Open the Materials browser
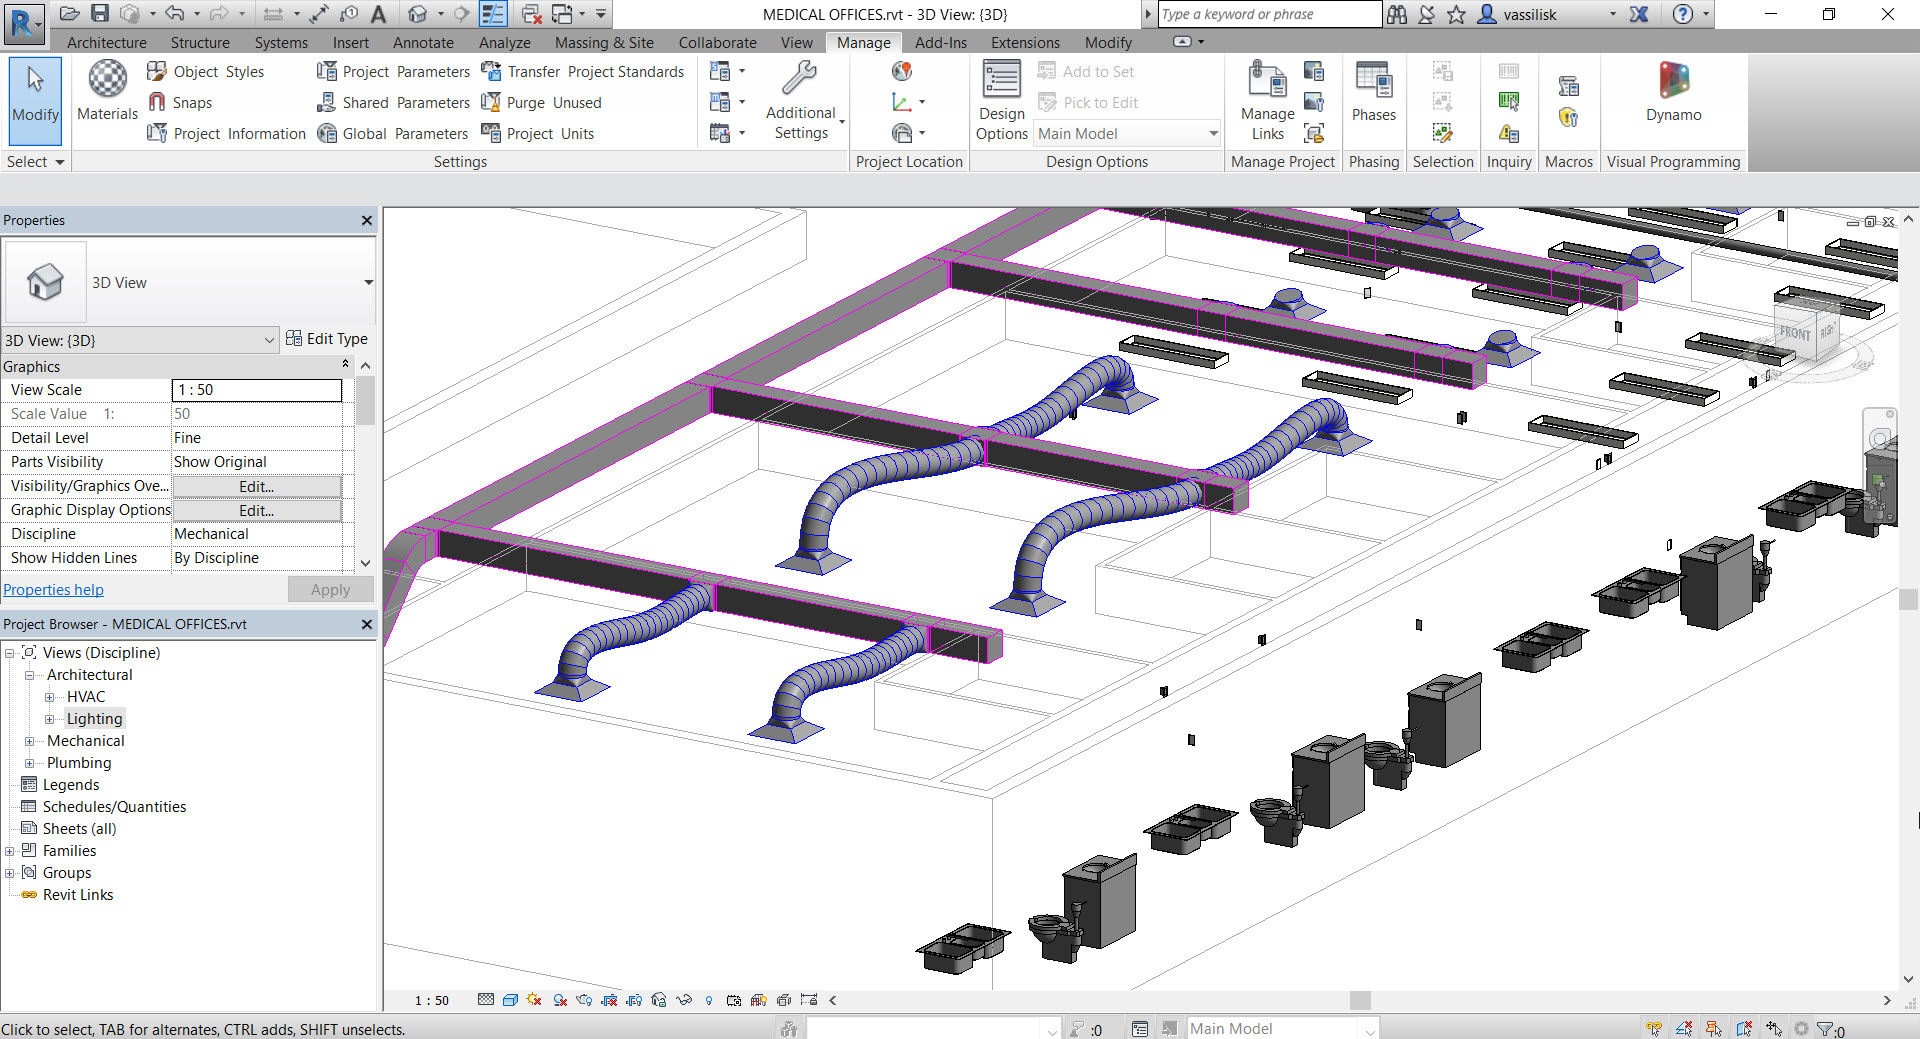Viewport: 1920px width, 1039px height. coord(108,90)
